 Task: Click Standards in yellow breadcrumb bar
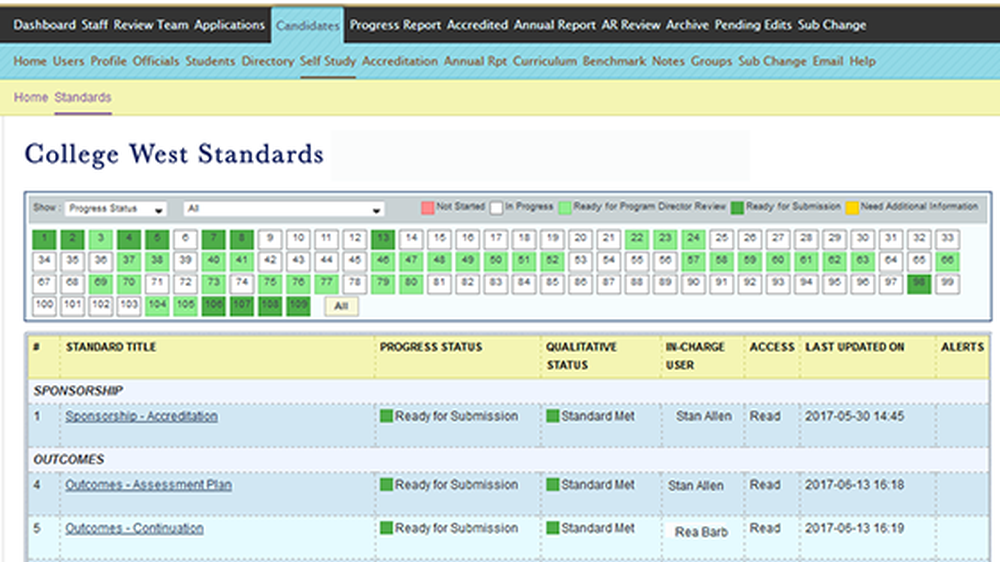(x=83, y=98)
